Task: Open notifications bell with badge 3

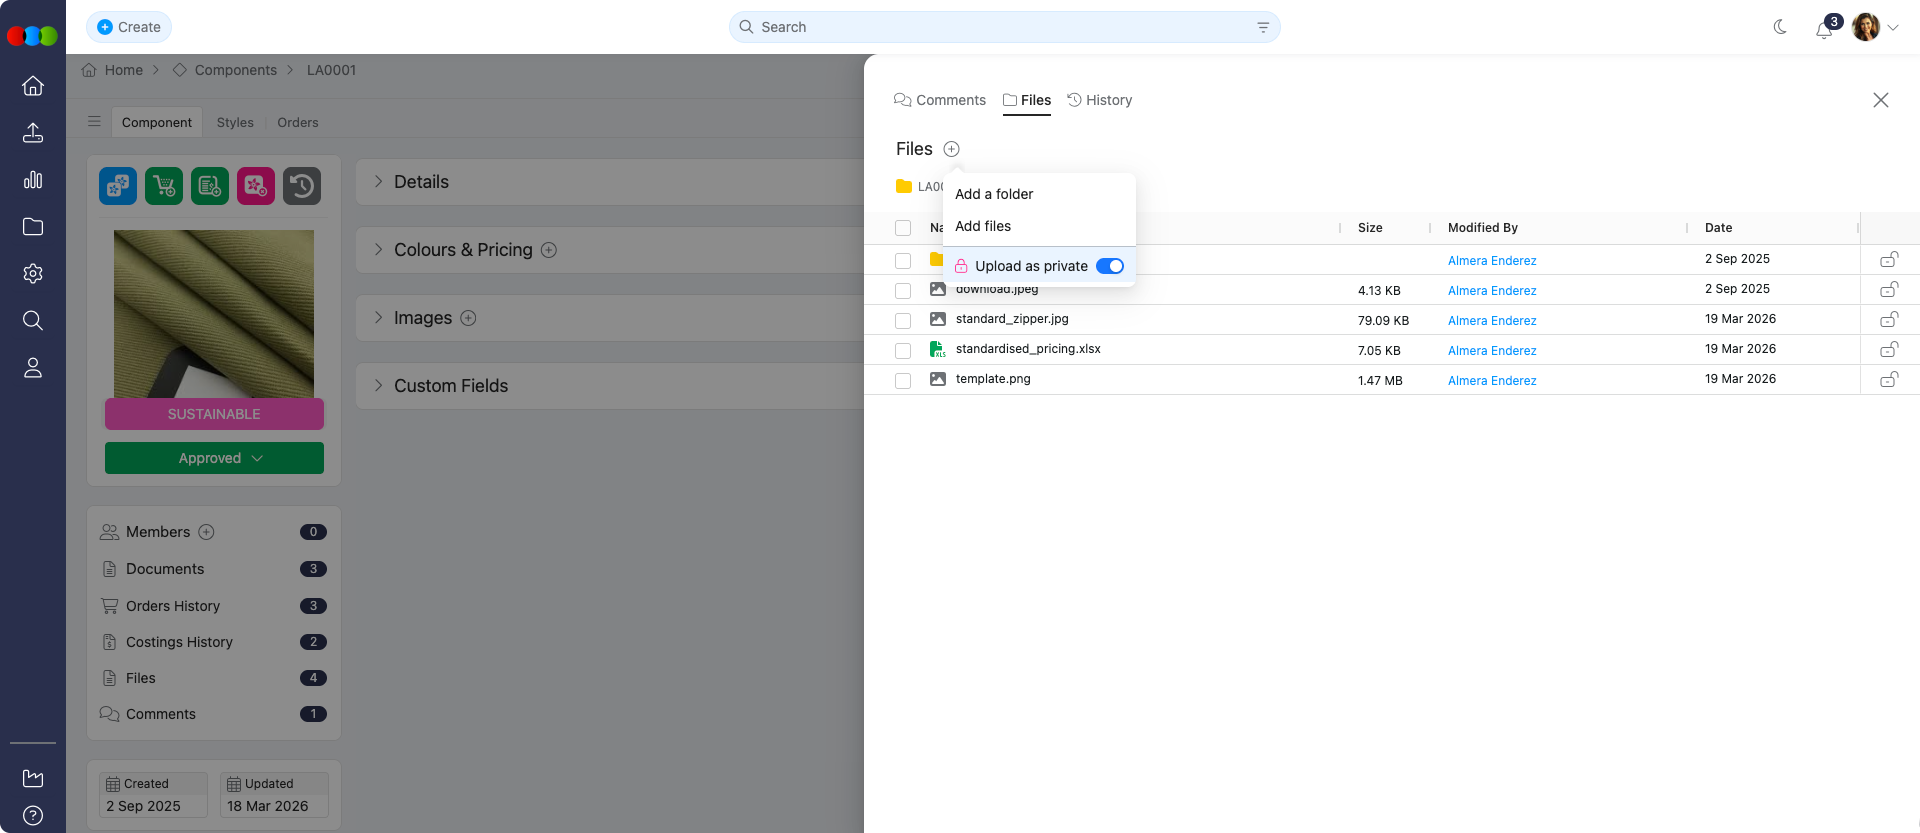Action: pos(1825,28)
